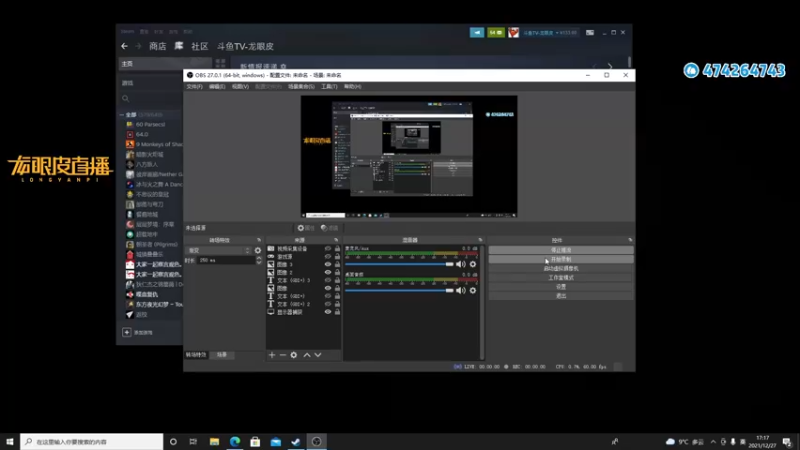Open 麦克风/Aux audio settings gear
Viewport: 800px width, 450px height.
tap(473, 264)
